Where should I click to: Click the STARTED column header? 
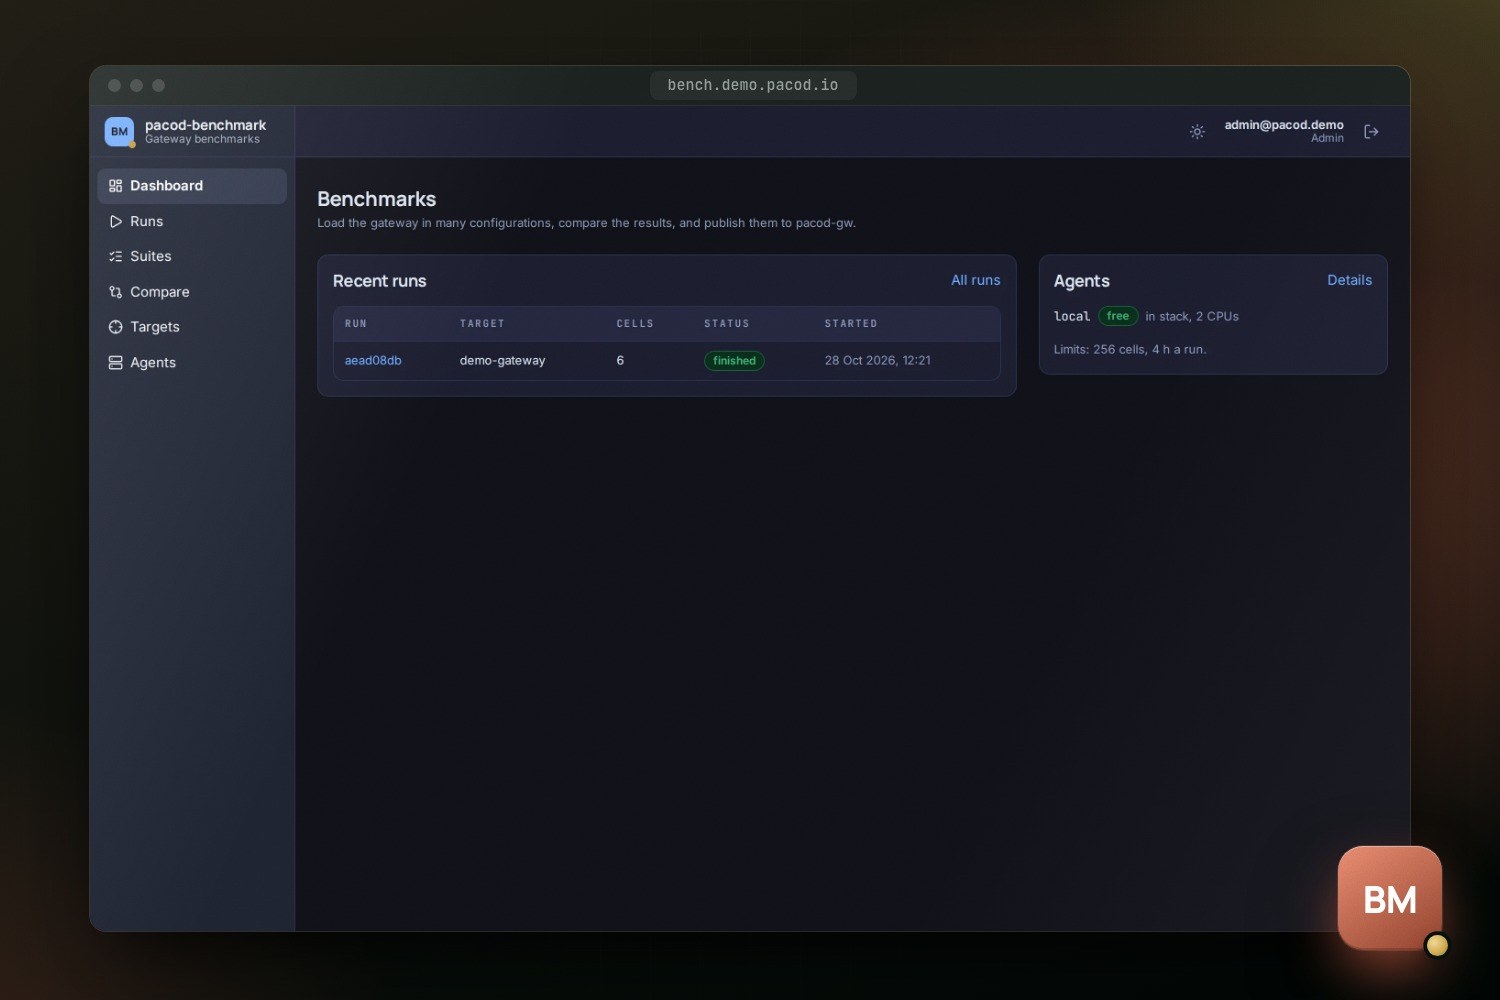pos(851,324)
